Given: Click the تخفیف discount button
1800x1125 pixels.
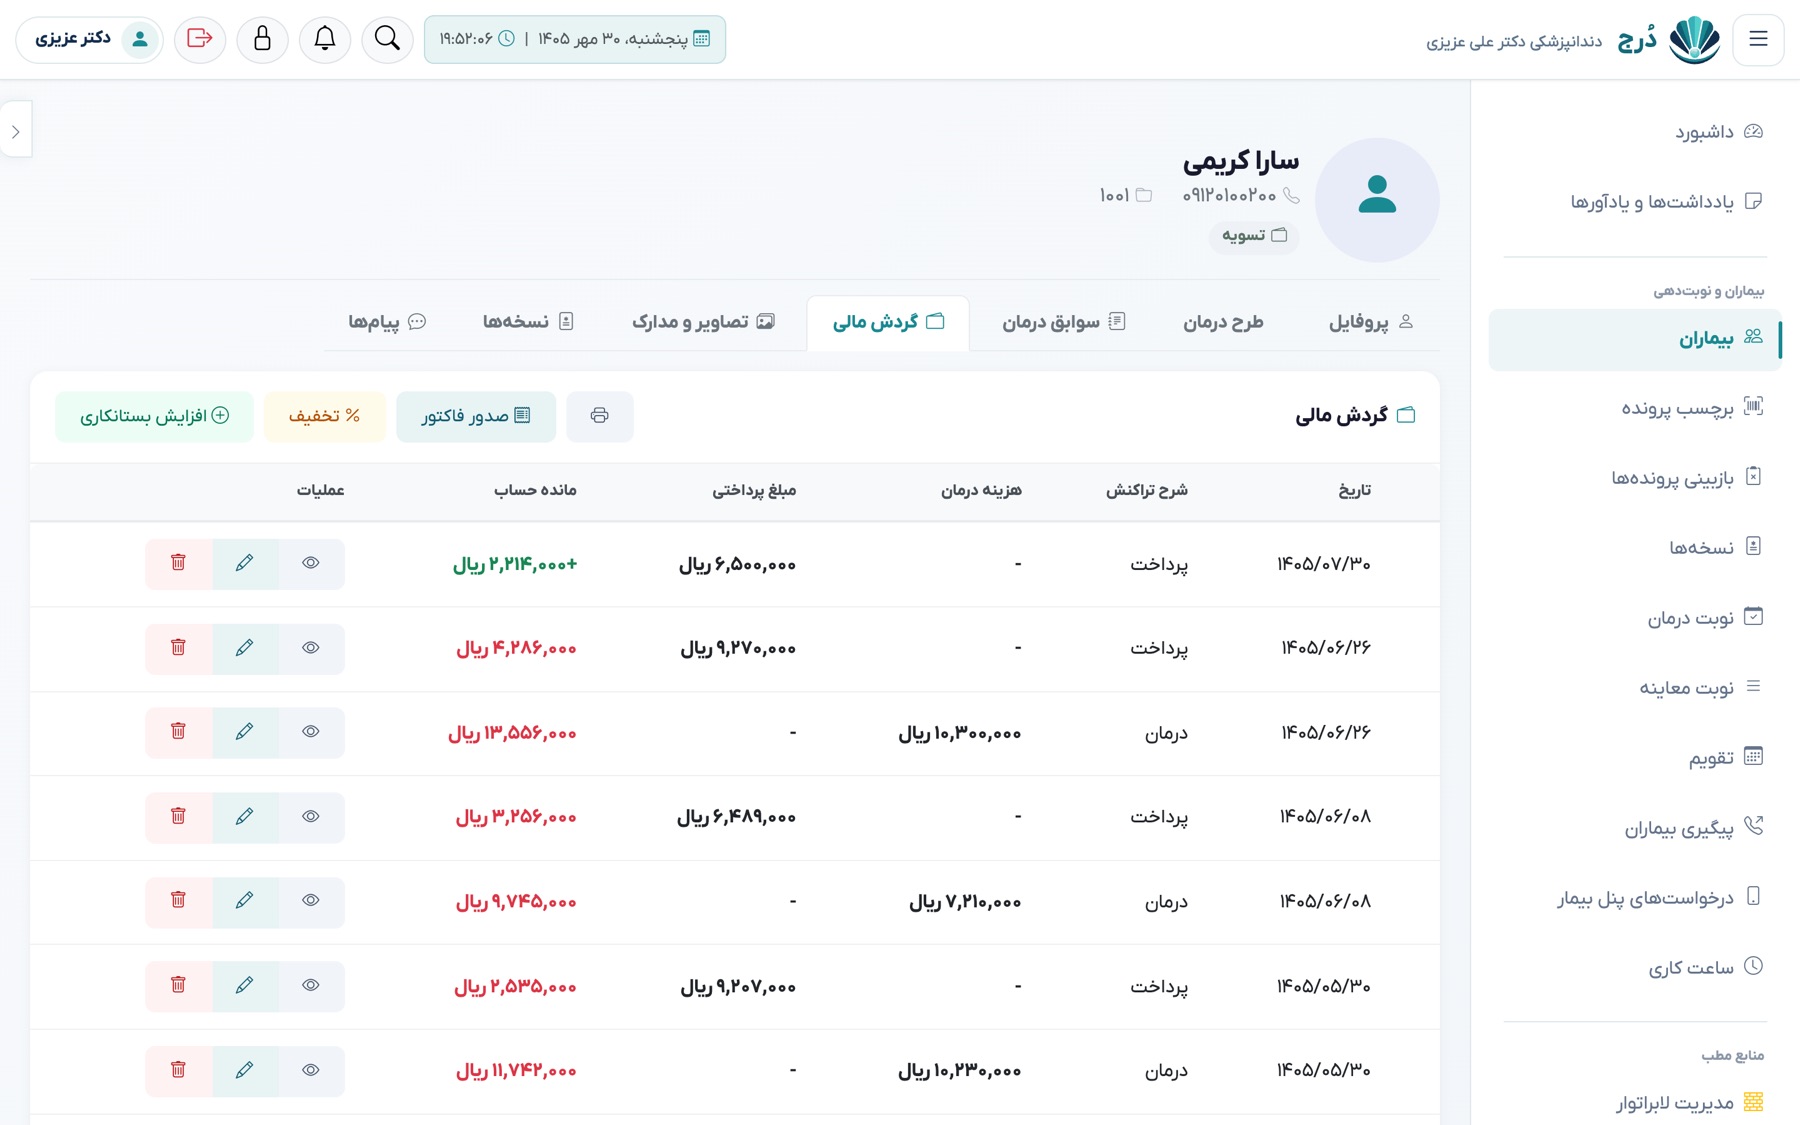Looking at the screenshot, I should pos(325,416).
